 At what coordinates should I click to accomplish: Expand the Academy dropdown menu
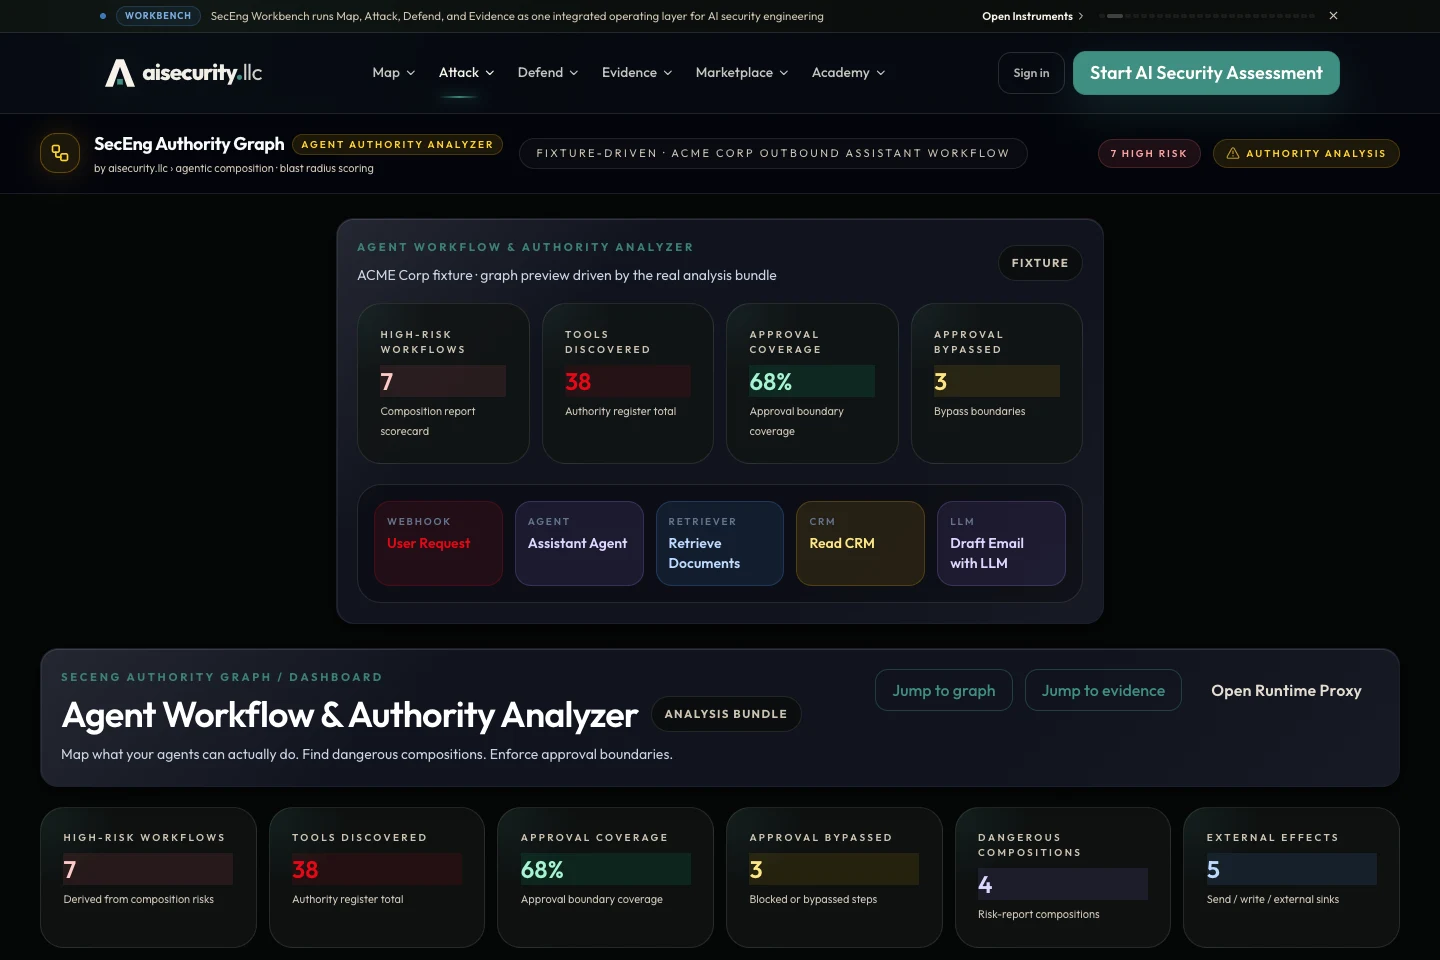click(x=848, y=73)
